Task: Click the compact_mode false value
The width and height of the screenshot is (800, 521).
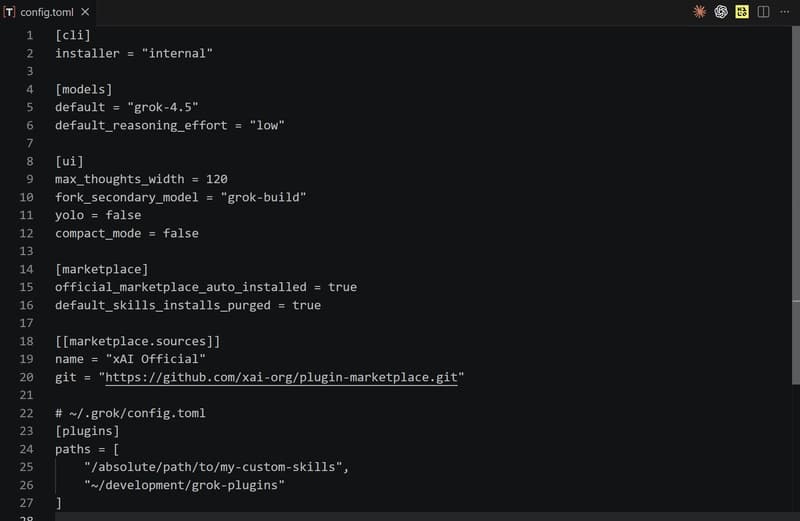Action: (181, 233)
